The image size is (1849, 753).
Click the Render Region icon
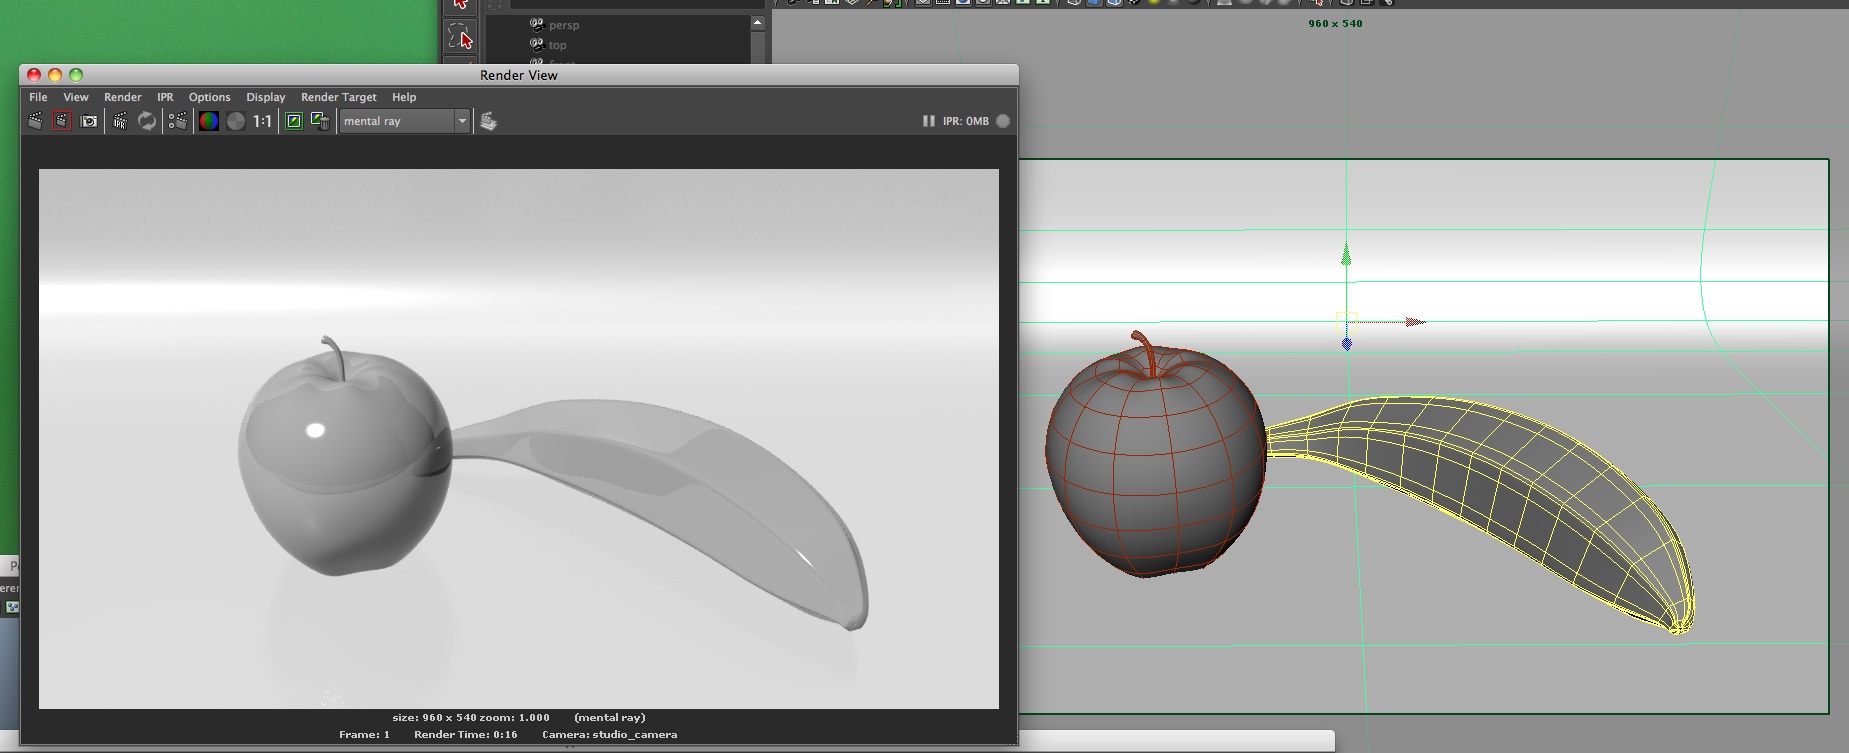(x=62, y=121)
